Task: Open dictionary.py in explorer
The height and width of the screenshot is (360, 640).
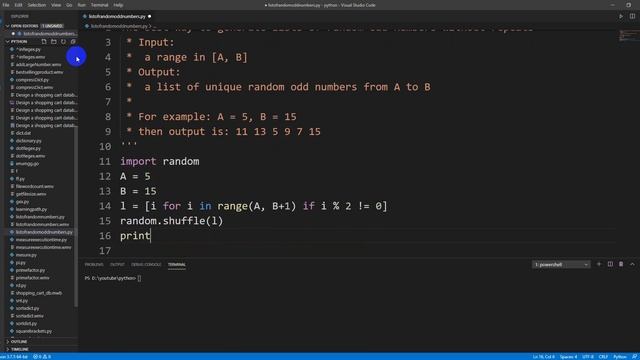Action: tap(29, 141)
